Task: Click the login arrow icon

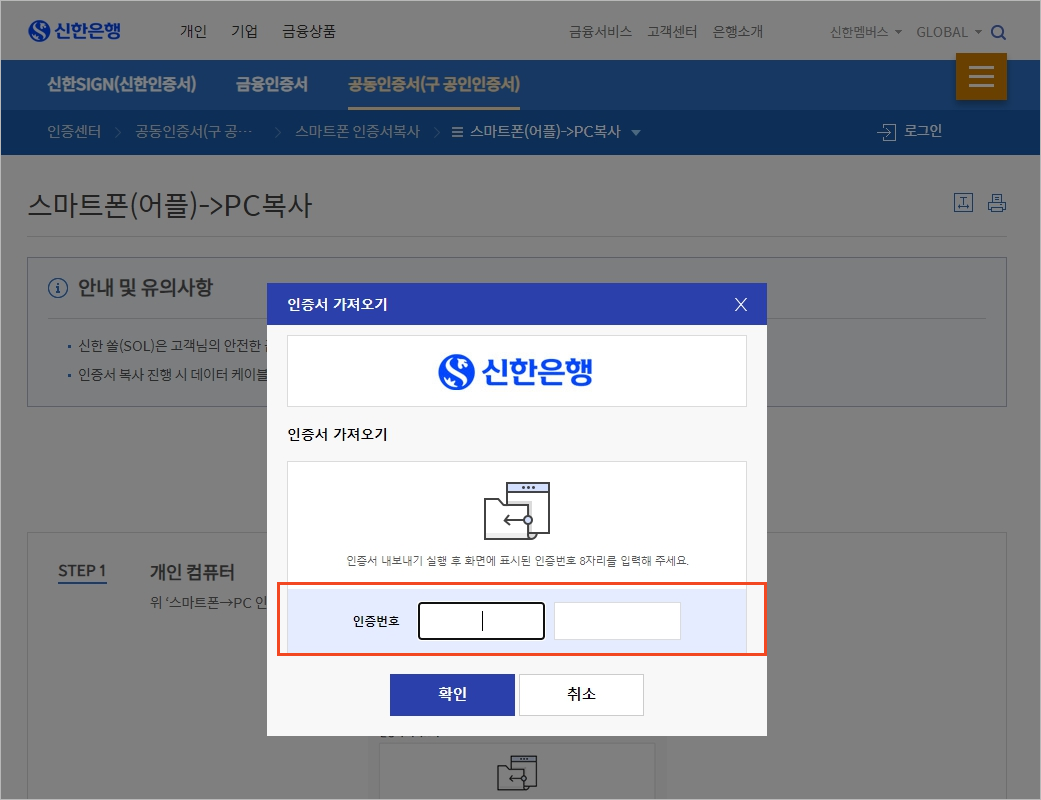Action: pyautogui.click(x=886, y=131)
